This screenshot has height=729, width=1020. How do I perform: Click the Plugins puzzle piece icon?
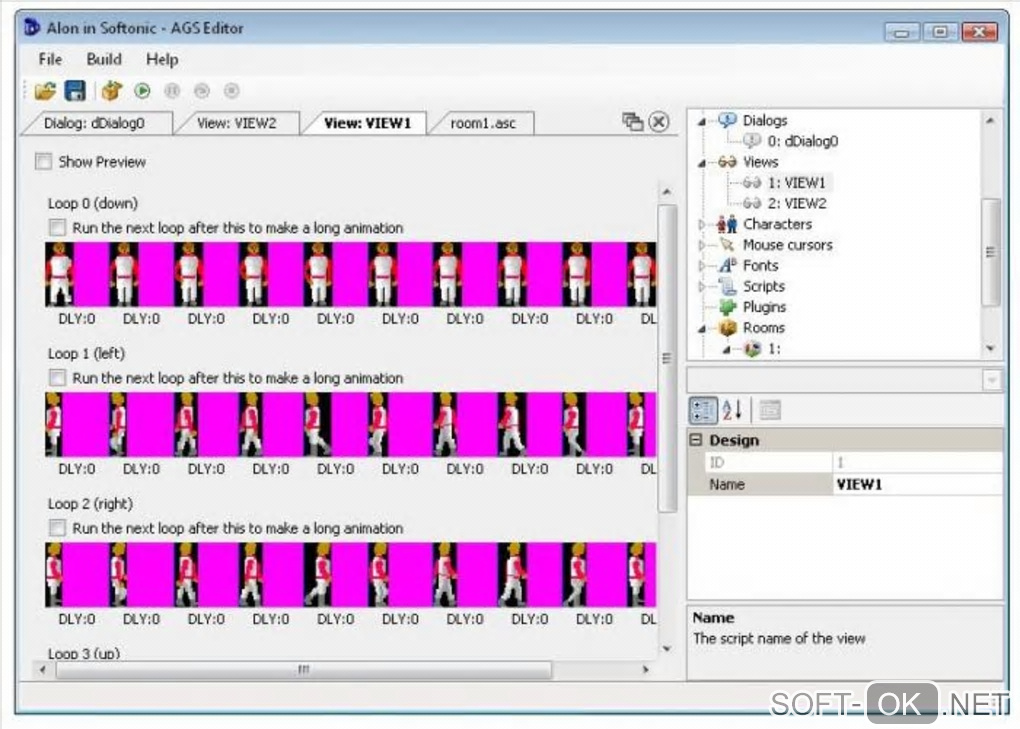pyautogui.click(x=727, y=307)
